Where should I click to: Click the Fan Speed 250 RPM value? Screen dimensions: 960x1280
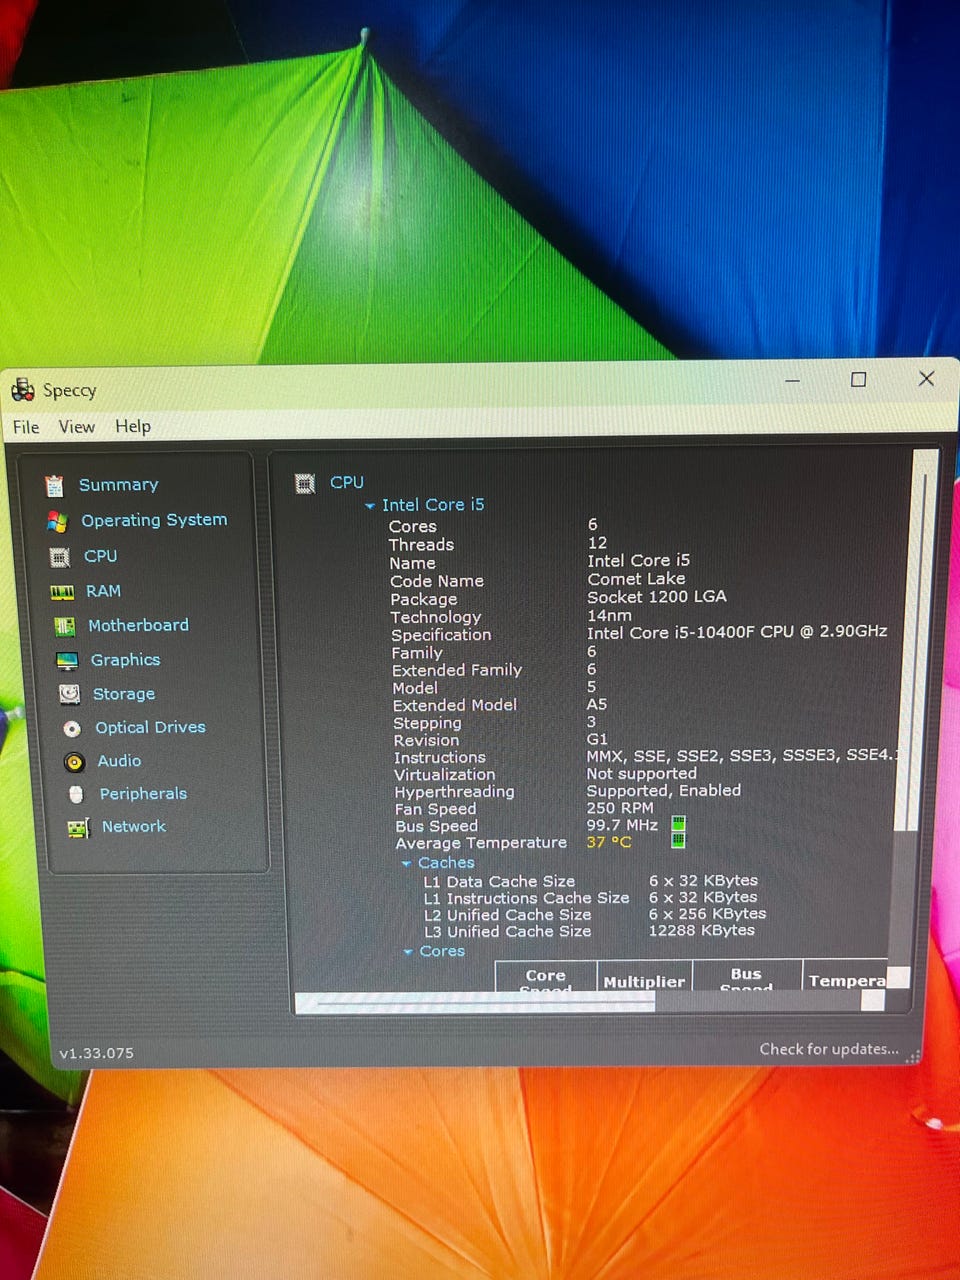[620, 808]
